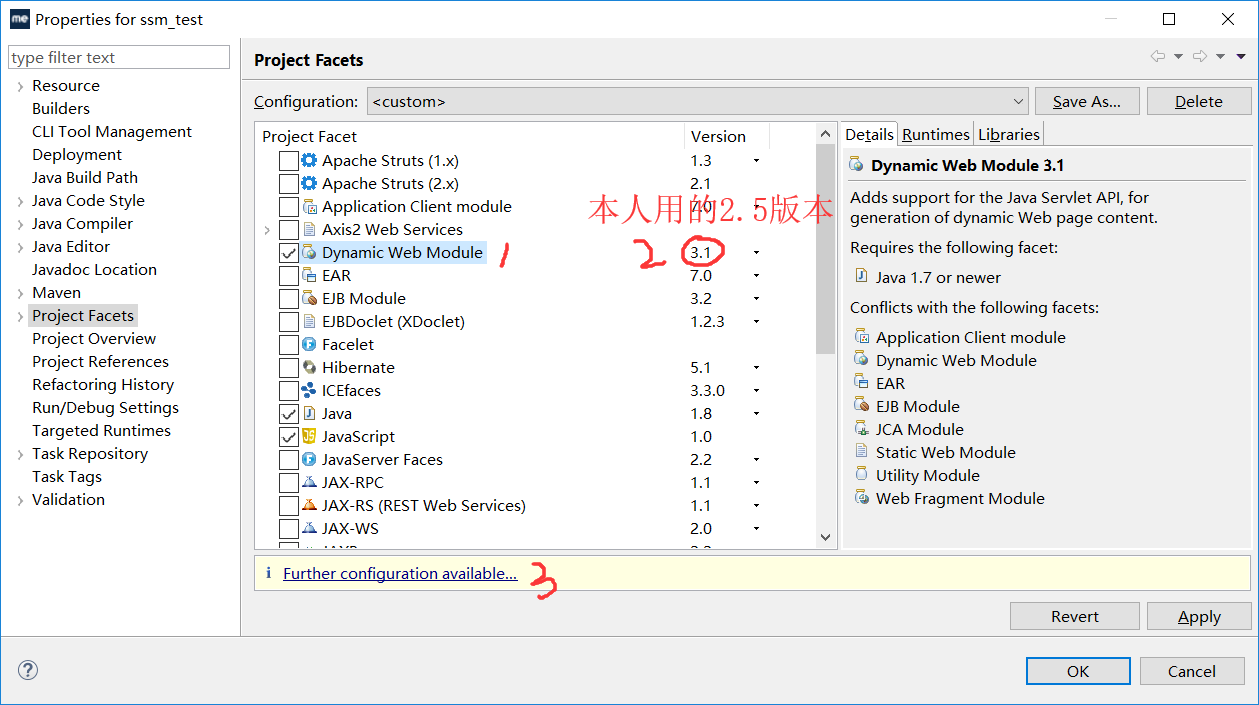Click the JAX-RPC facet icon
Screen dimensions: 1259x705
[309, 482]
